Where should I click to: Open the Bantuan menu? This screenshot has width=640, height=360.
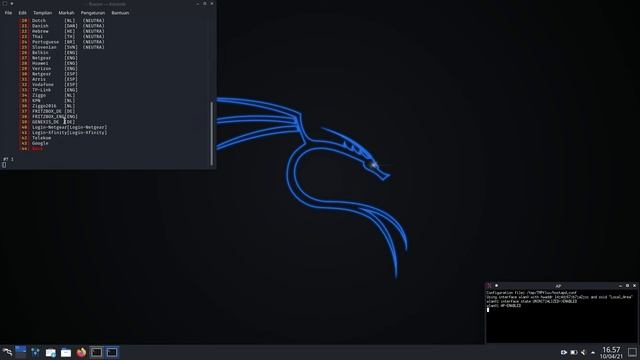pos(120,13)
